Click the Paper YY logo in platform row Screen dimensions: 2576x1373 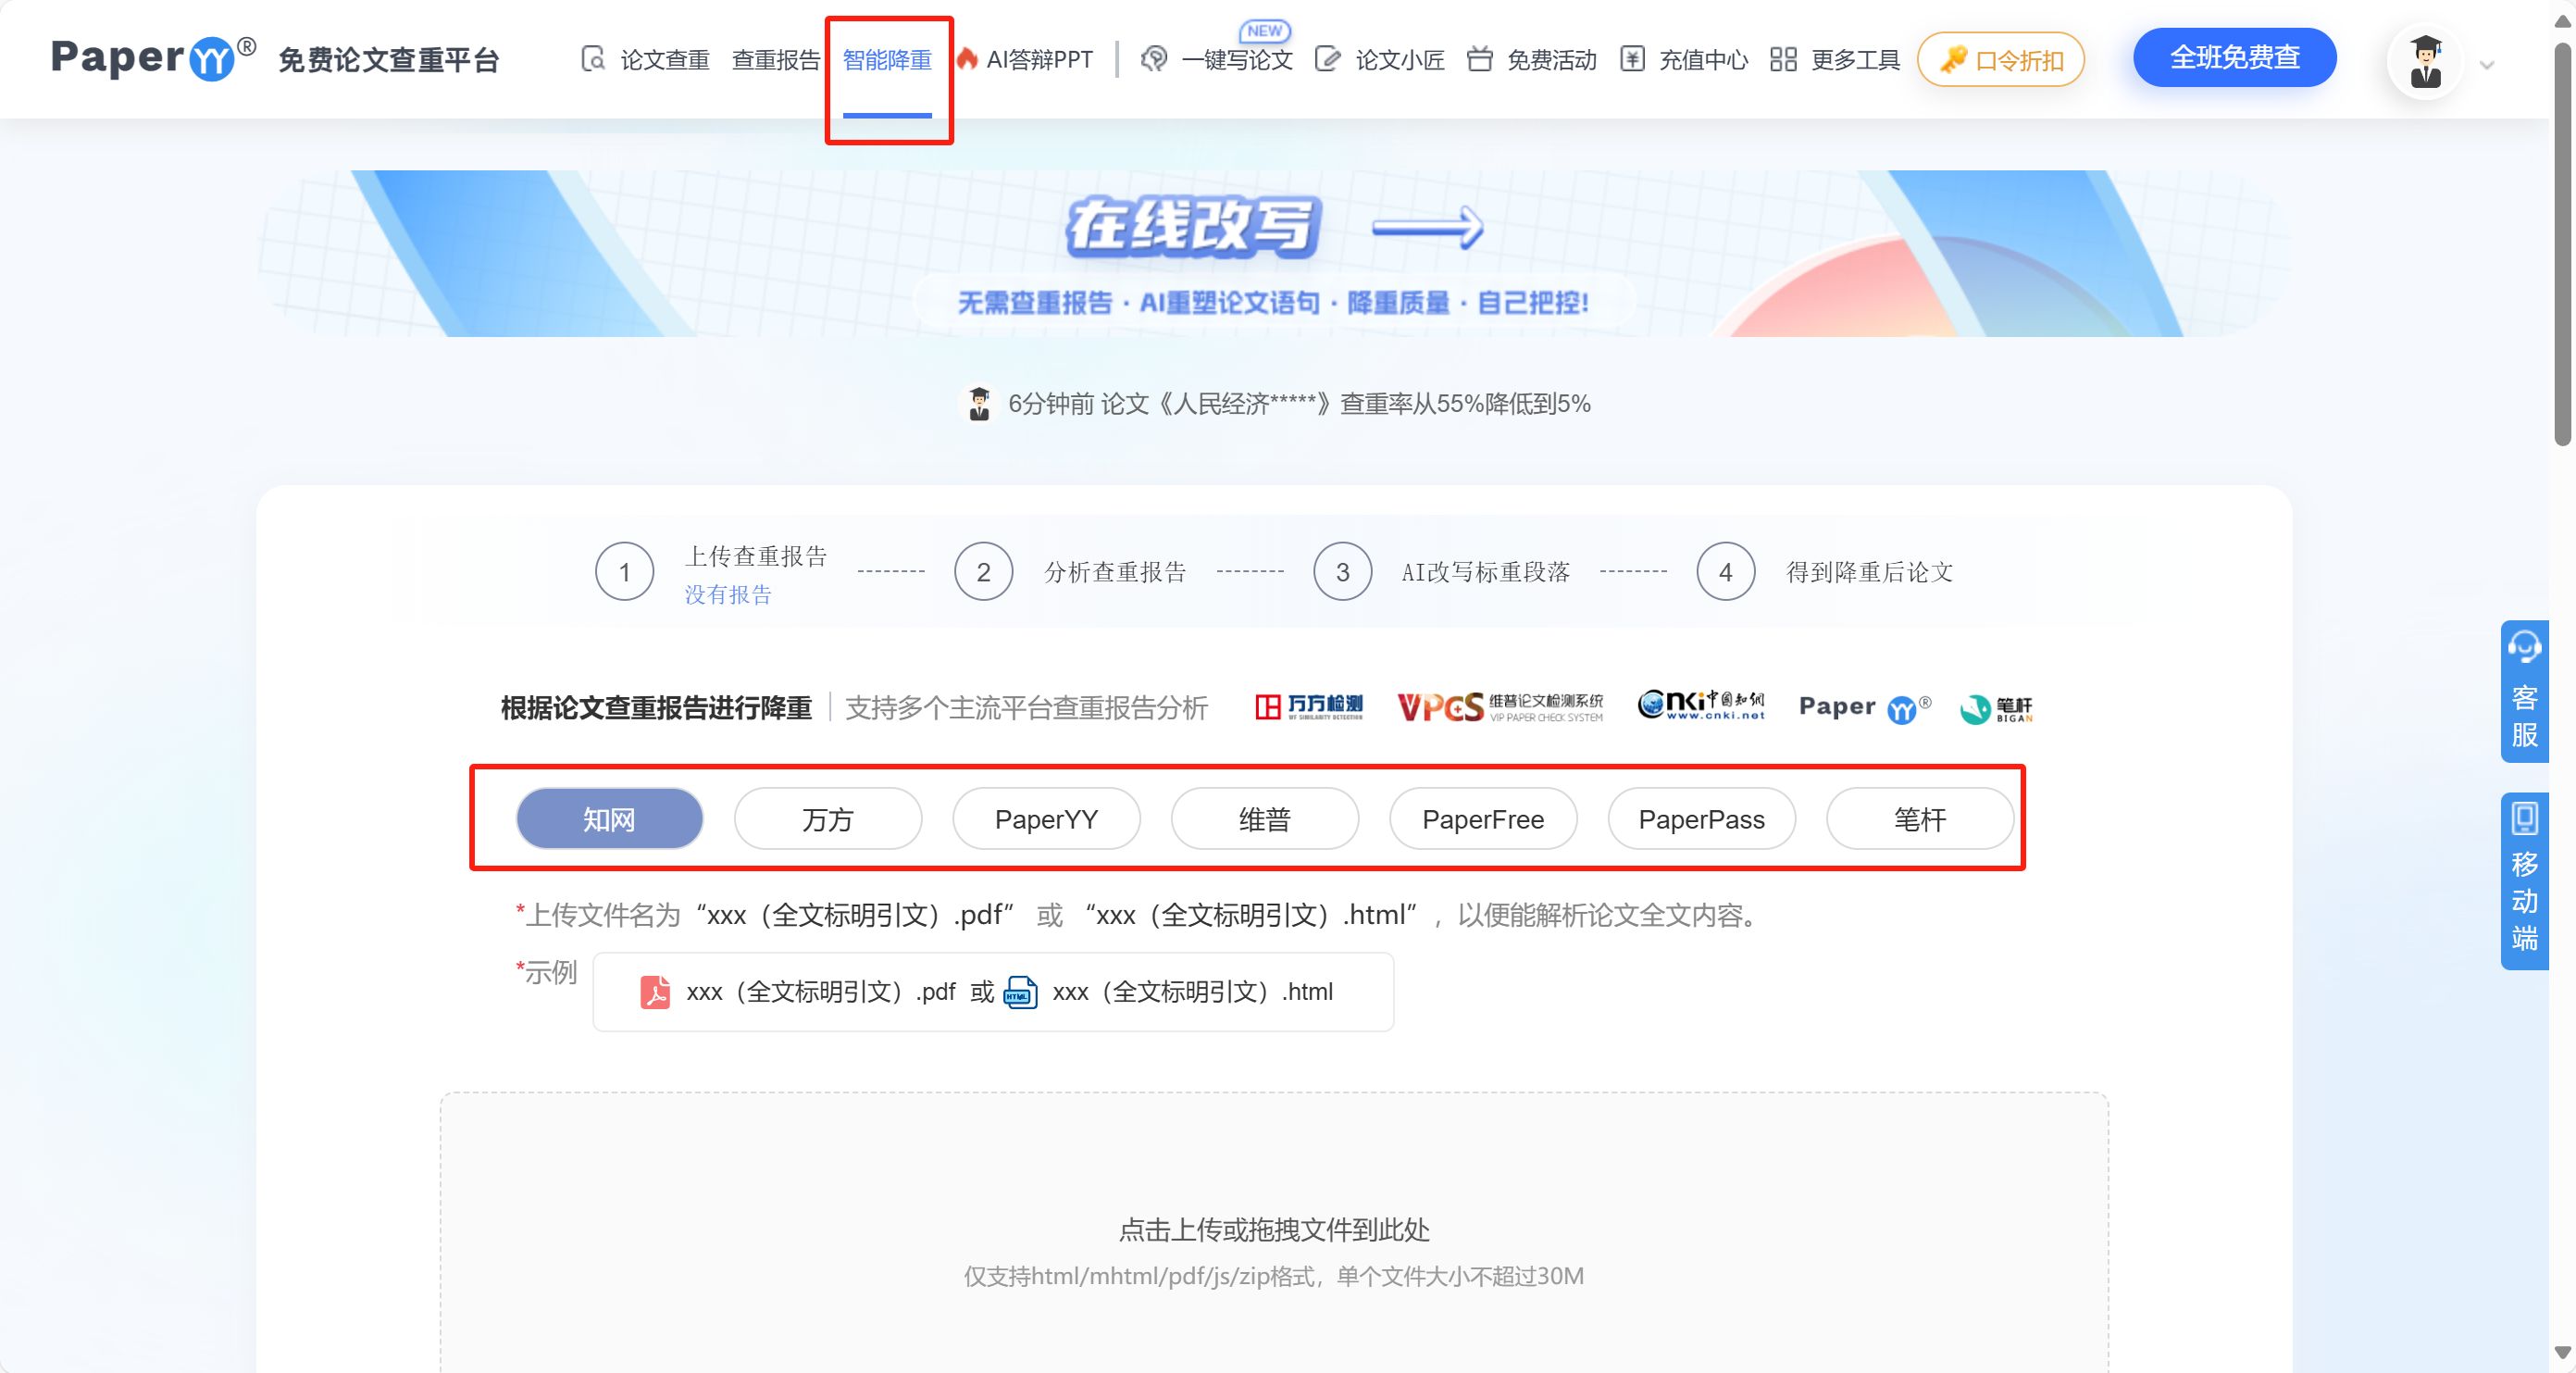pyautogui.click(x=1865, y=707)
